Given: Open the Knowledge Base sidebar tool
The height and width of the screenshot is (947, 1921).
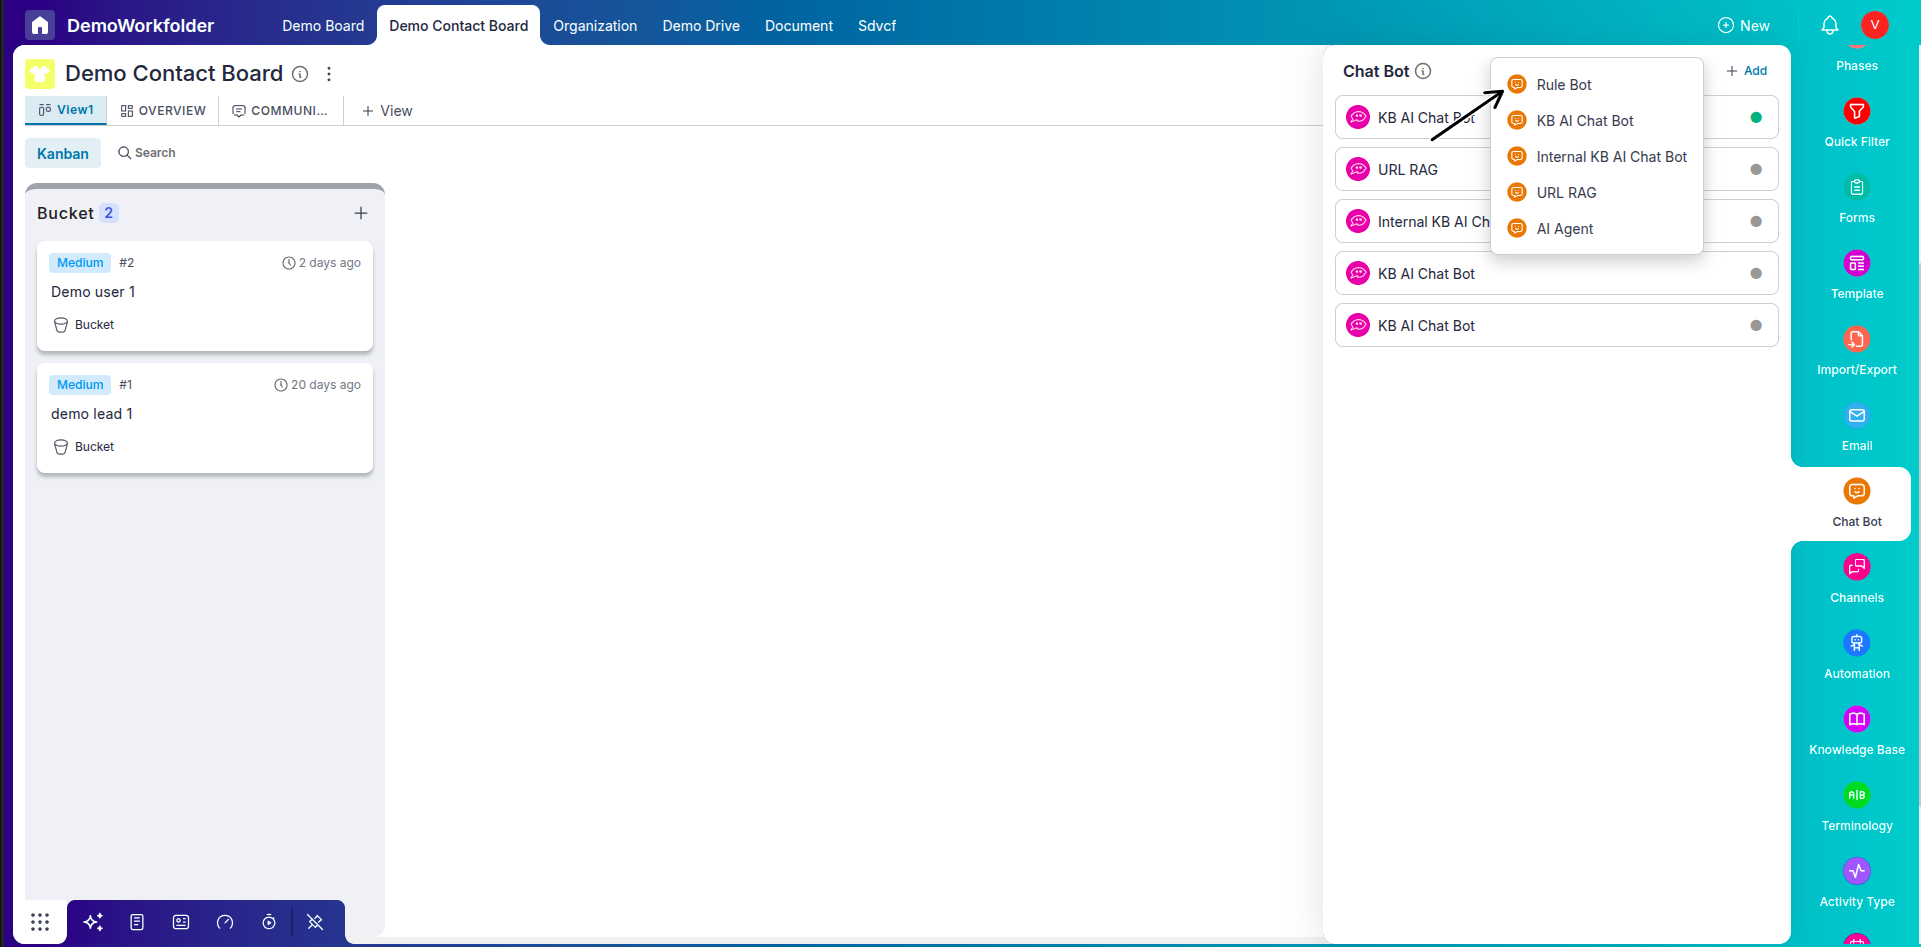Looking at the screenshot, I should tap(1857, 731).
